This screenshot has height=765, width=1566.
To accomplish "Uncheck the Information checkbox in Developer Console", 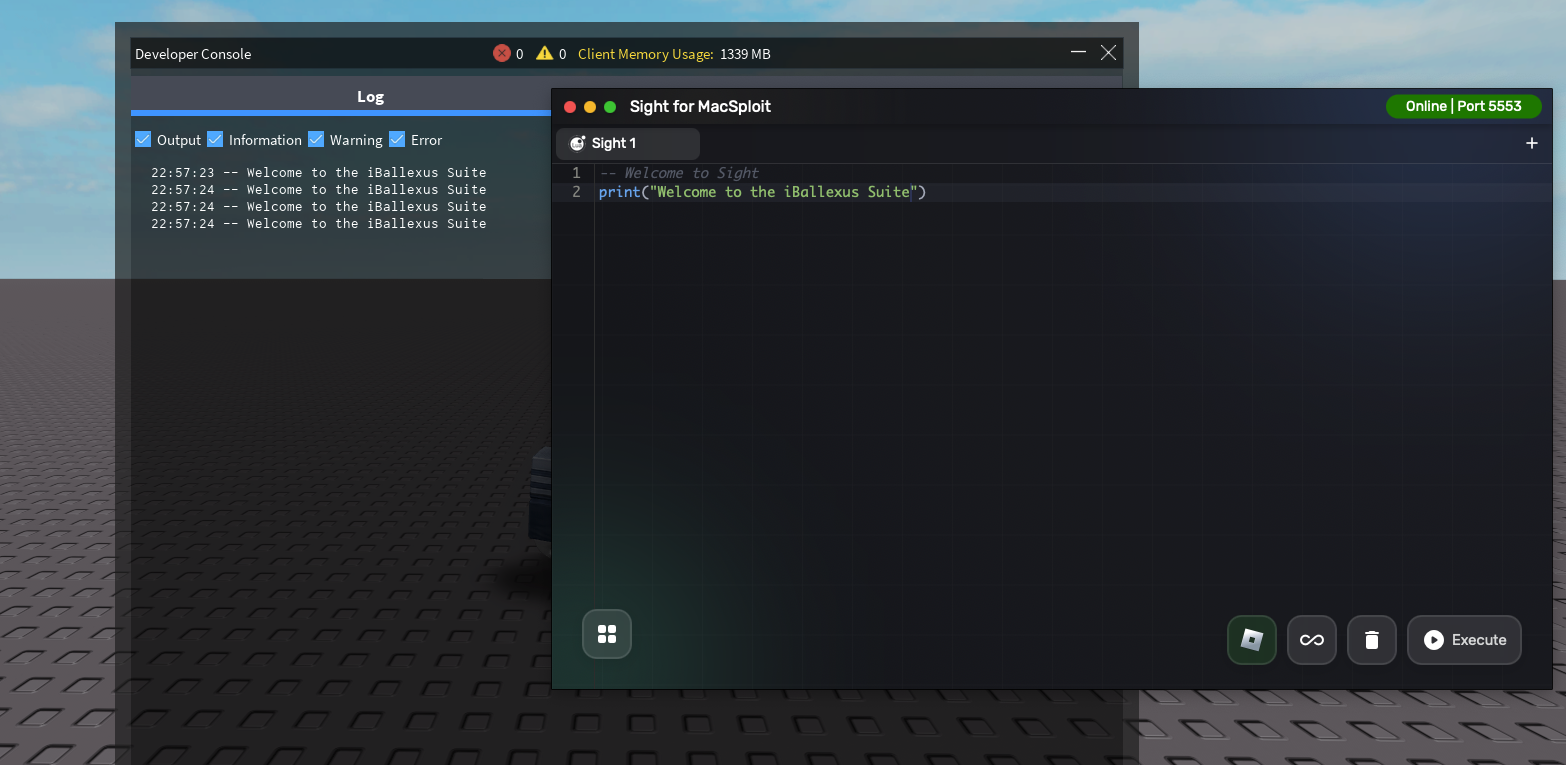I will pos(215,139).
